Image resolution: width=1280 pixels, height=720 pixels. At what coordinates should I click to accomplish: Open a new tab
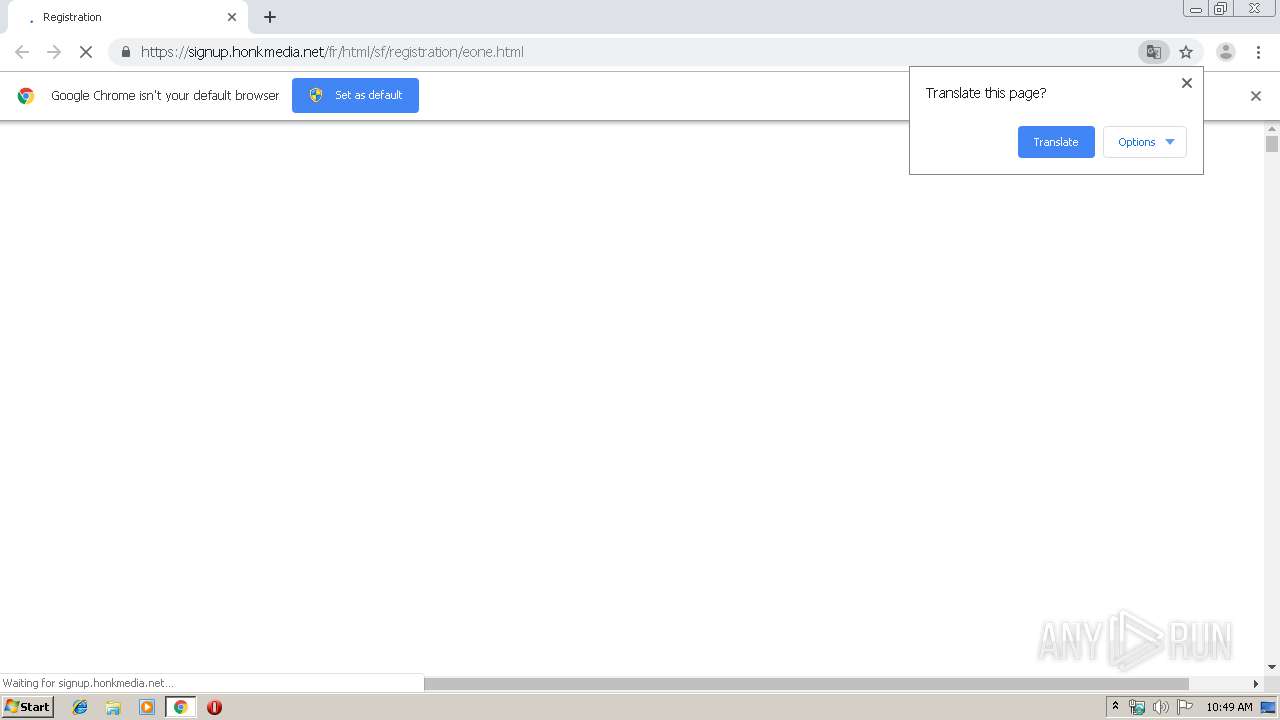point(270,17)
